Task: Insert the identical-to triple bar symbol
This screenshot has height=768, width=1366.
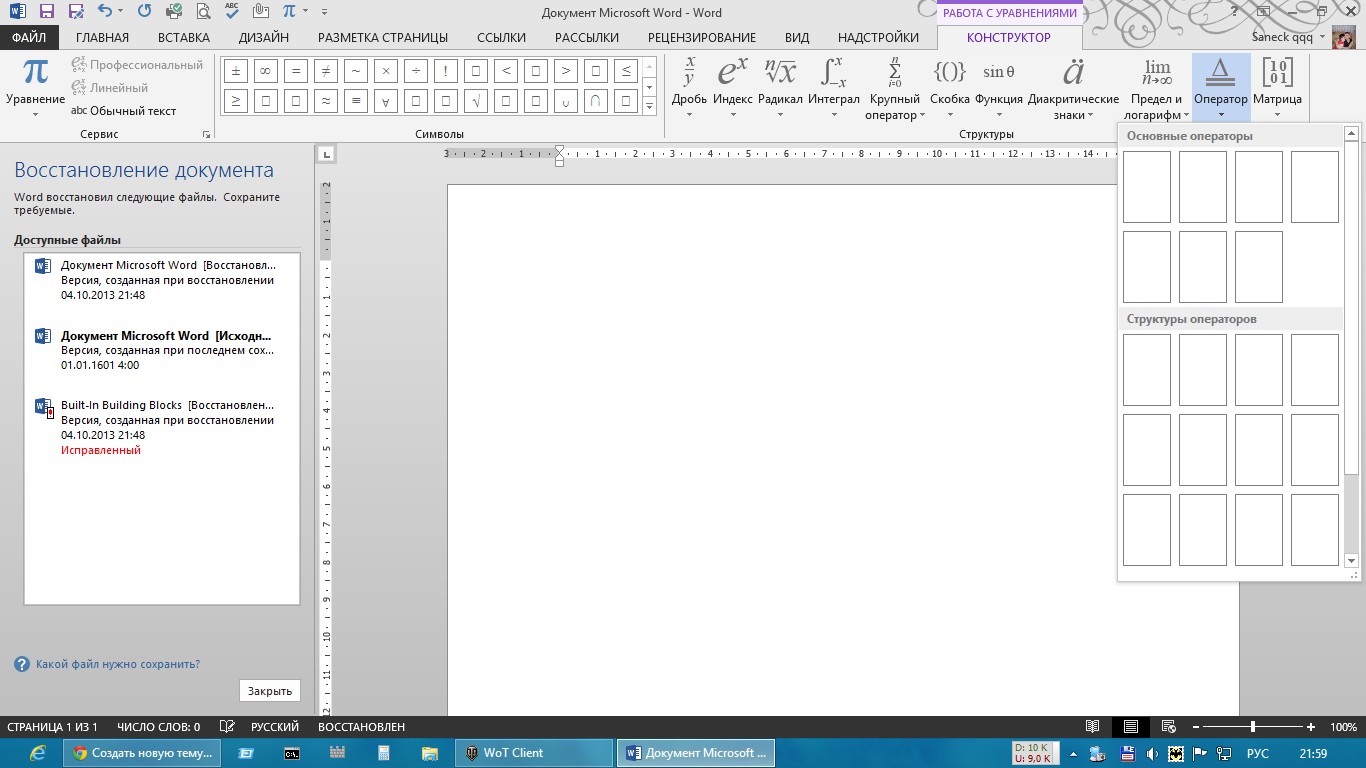Action: click(x=355, y=101)
